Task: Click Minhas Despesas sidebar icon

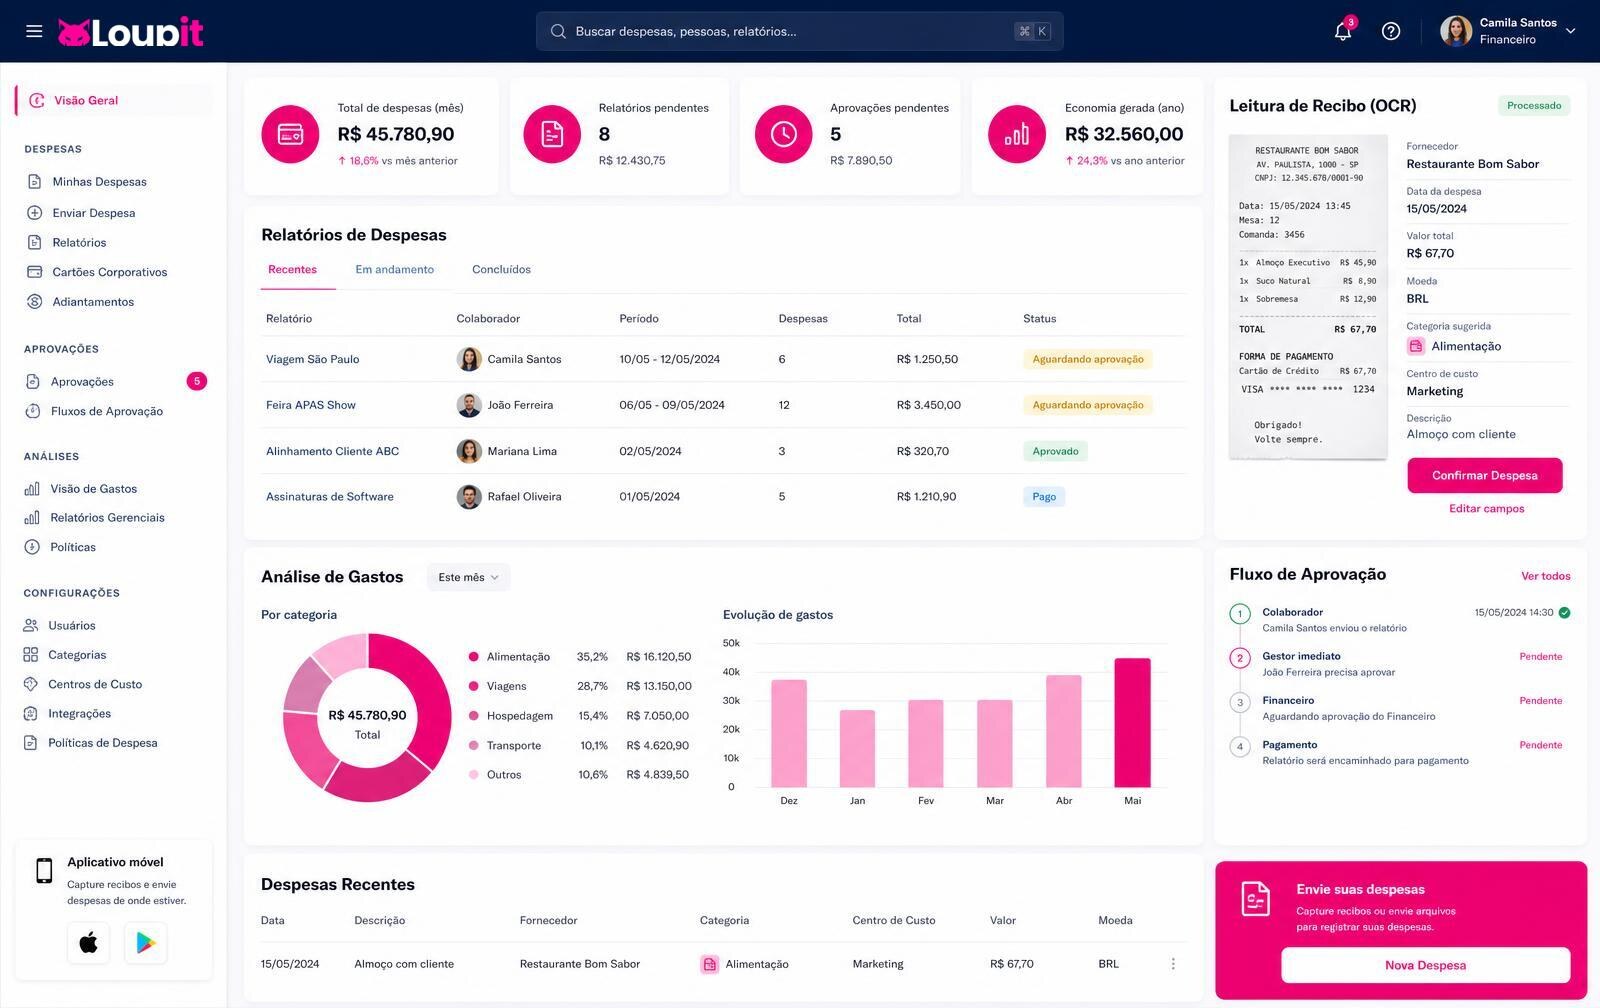Action: coord(34,181)
